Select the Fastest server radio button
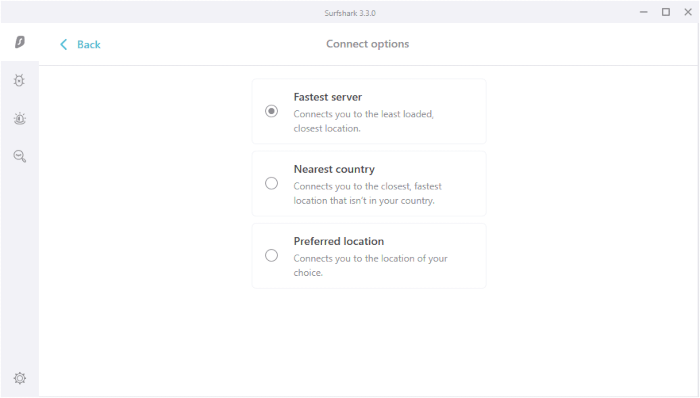Screen dimensions: 700x398 tap(271, 111)
